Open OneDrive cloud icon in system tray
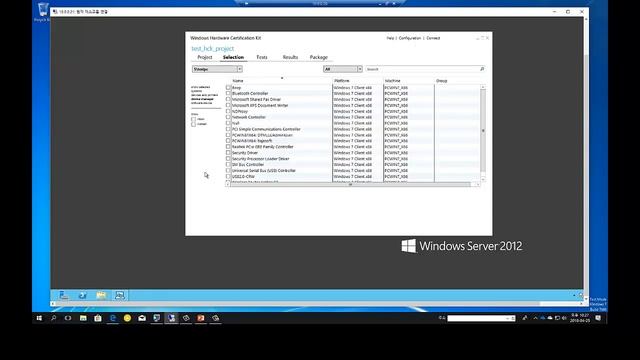Viewport: 640px width, 360px height. tap(550, 318)
